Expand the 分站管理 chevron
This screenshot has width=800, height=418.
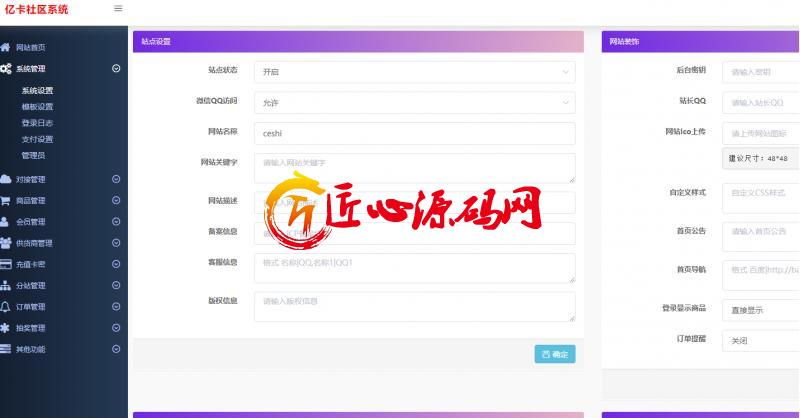(x=116, y=285)
